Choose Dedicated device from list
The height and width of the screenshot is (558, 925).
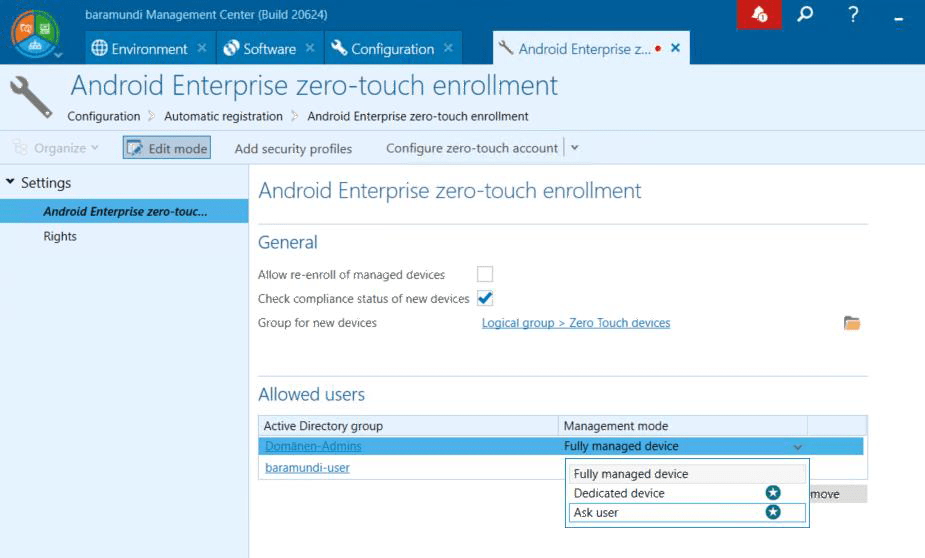click(x=687, y=493)
